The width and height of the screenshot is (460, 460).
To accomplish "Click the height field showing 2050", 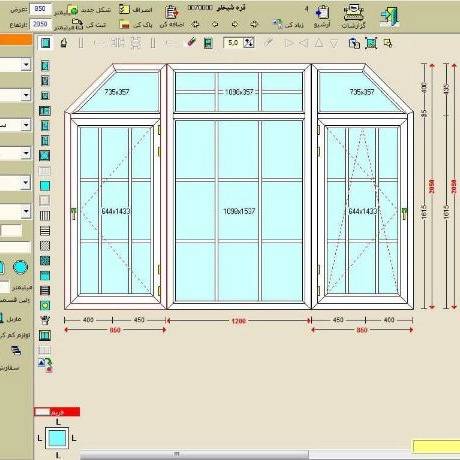I will click(40, 24).
